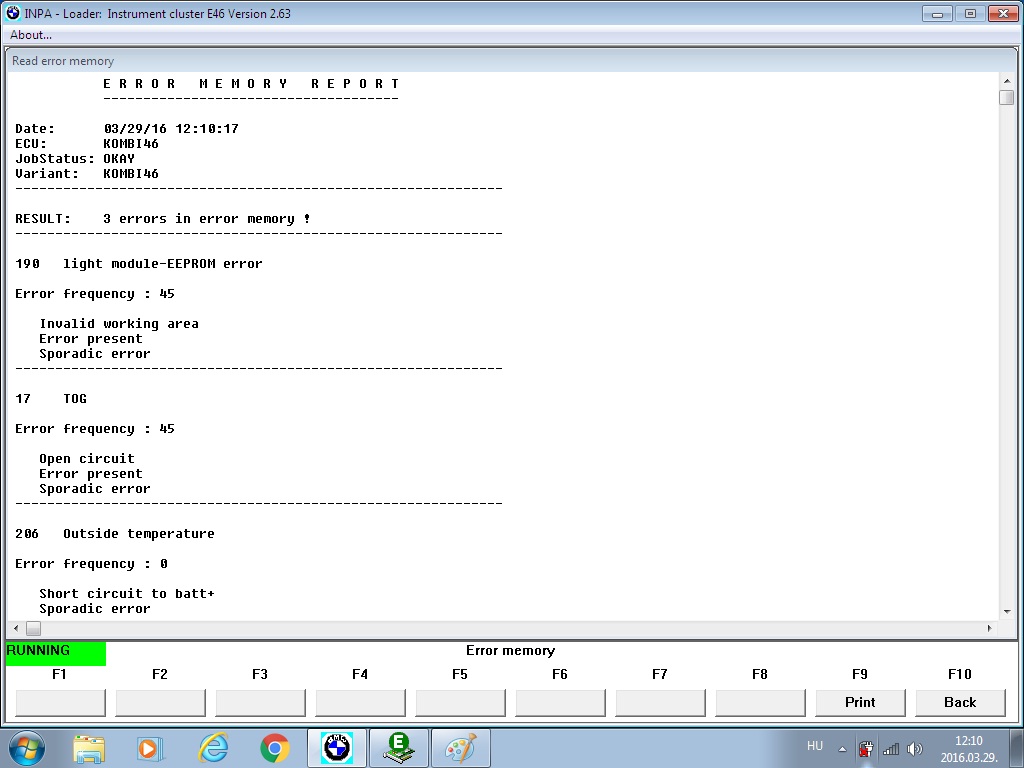Click the empty F6 function button

pos(560,703)
